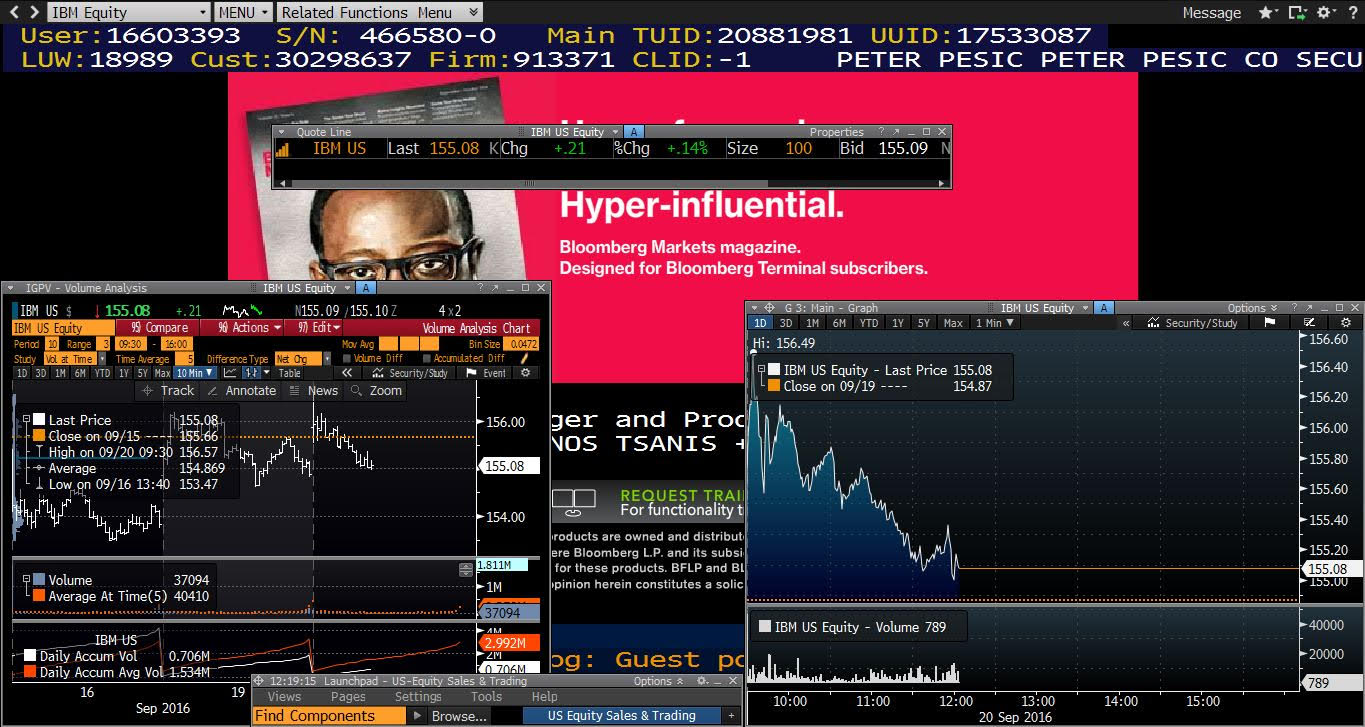This screenshot has height=727, width=1365.
Task: Open the Pages menu in Launchpad
Action: tap(348, 696)
